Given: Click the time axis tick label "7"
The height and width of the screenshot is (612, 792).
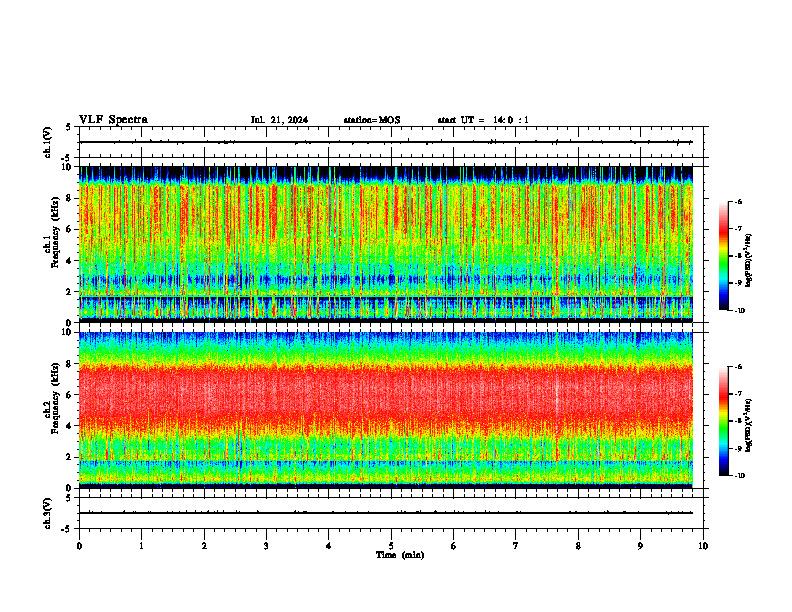Looking at the screenshot, I should pyautogui.click(x=516, y=546).
